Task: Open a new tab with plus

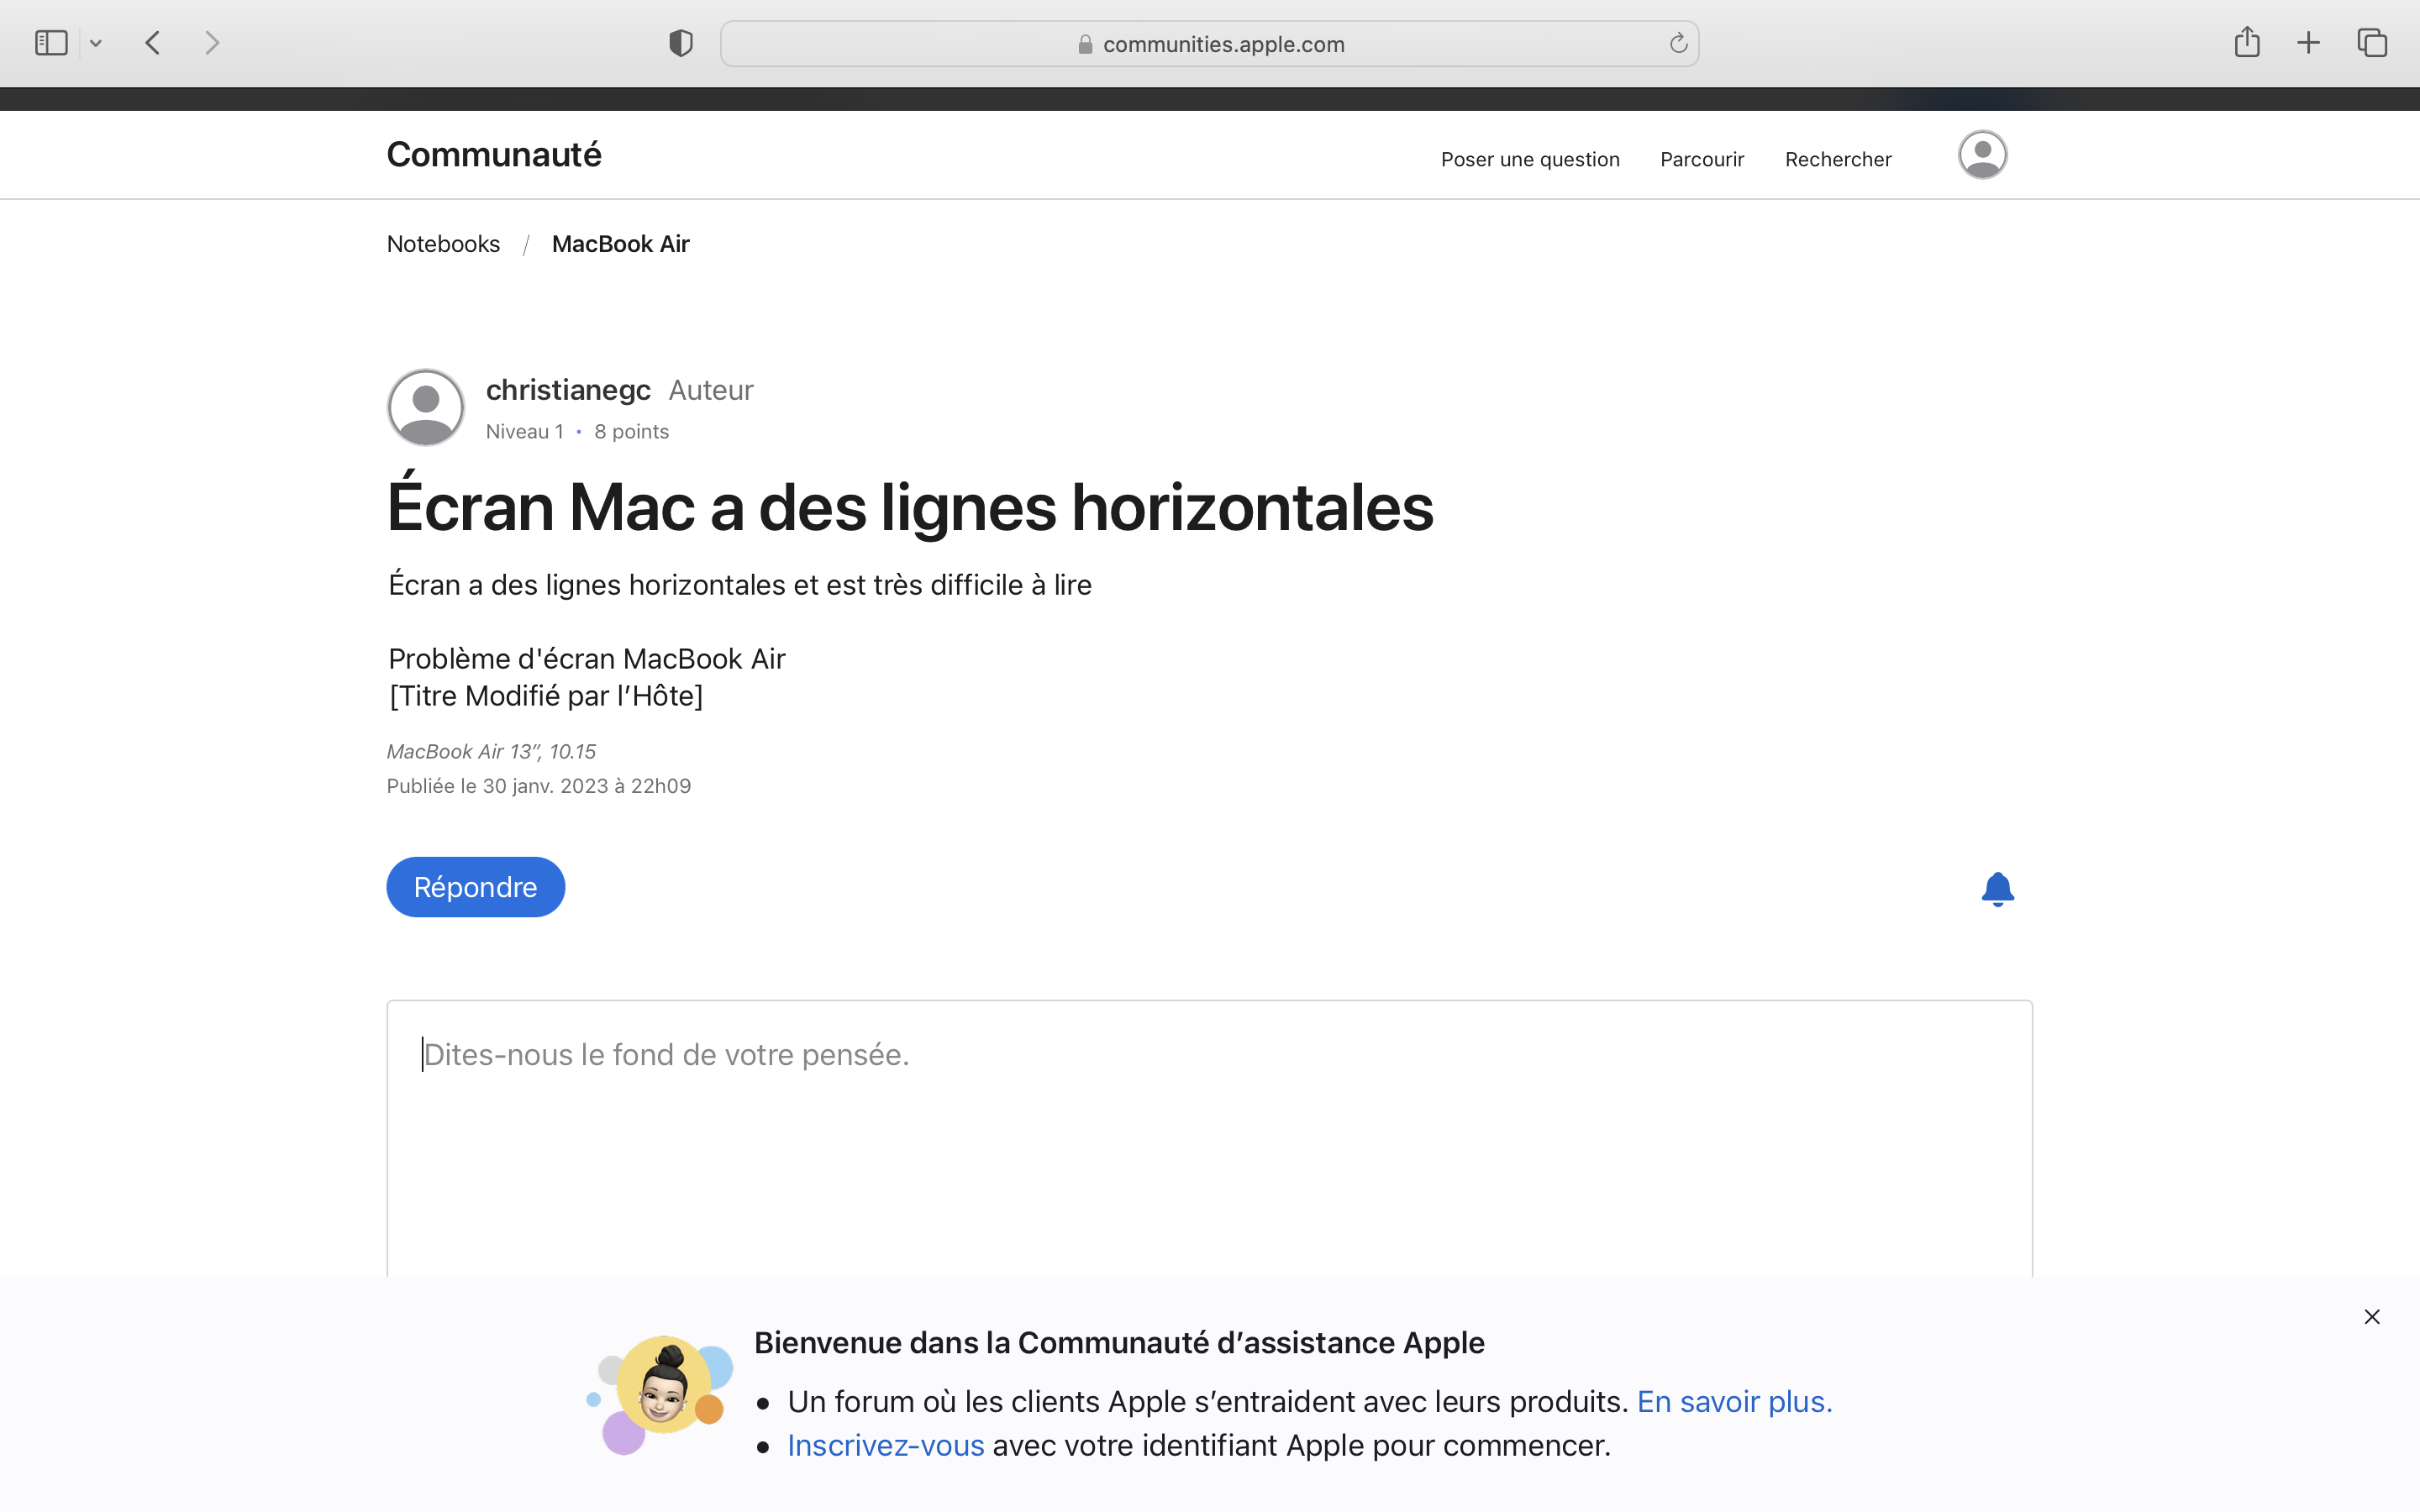Action: [2308, 43]
